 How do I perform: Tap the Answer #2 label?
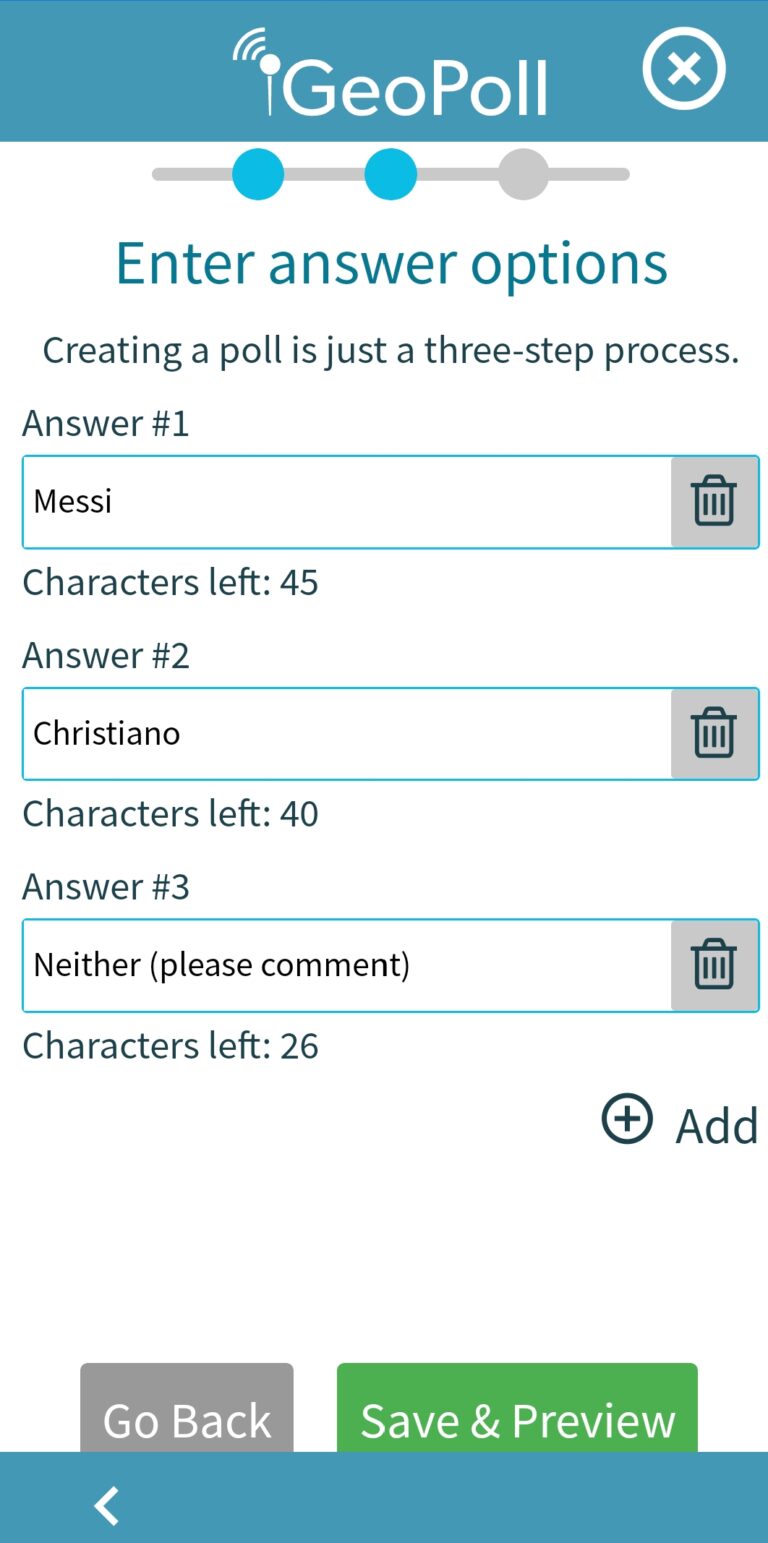tap(106, 655)
